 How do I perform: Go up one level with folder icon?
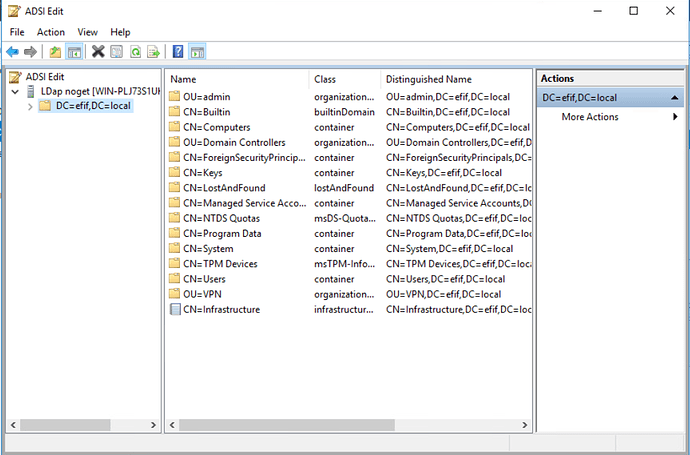tap(55, 52)
